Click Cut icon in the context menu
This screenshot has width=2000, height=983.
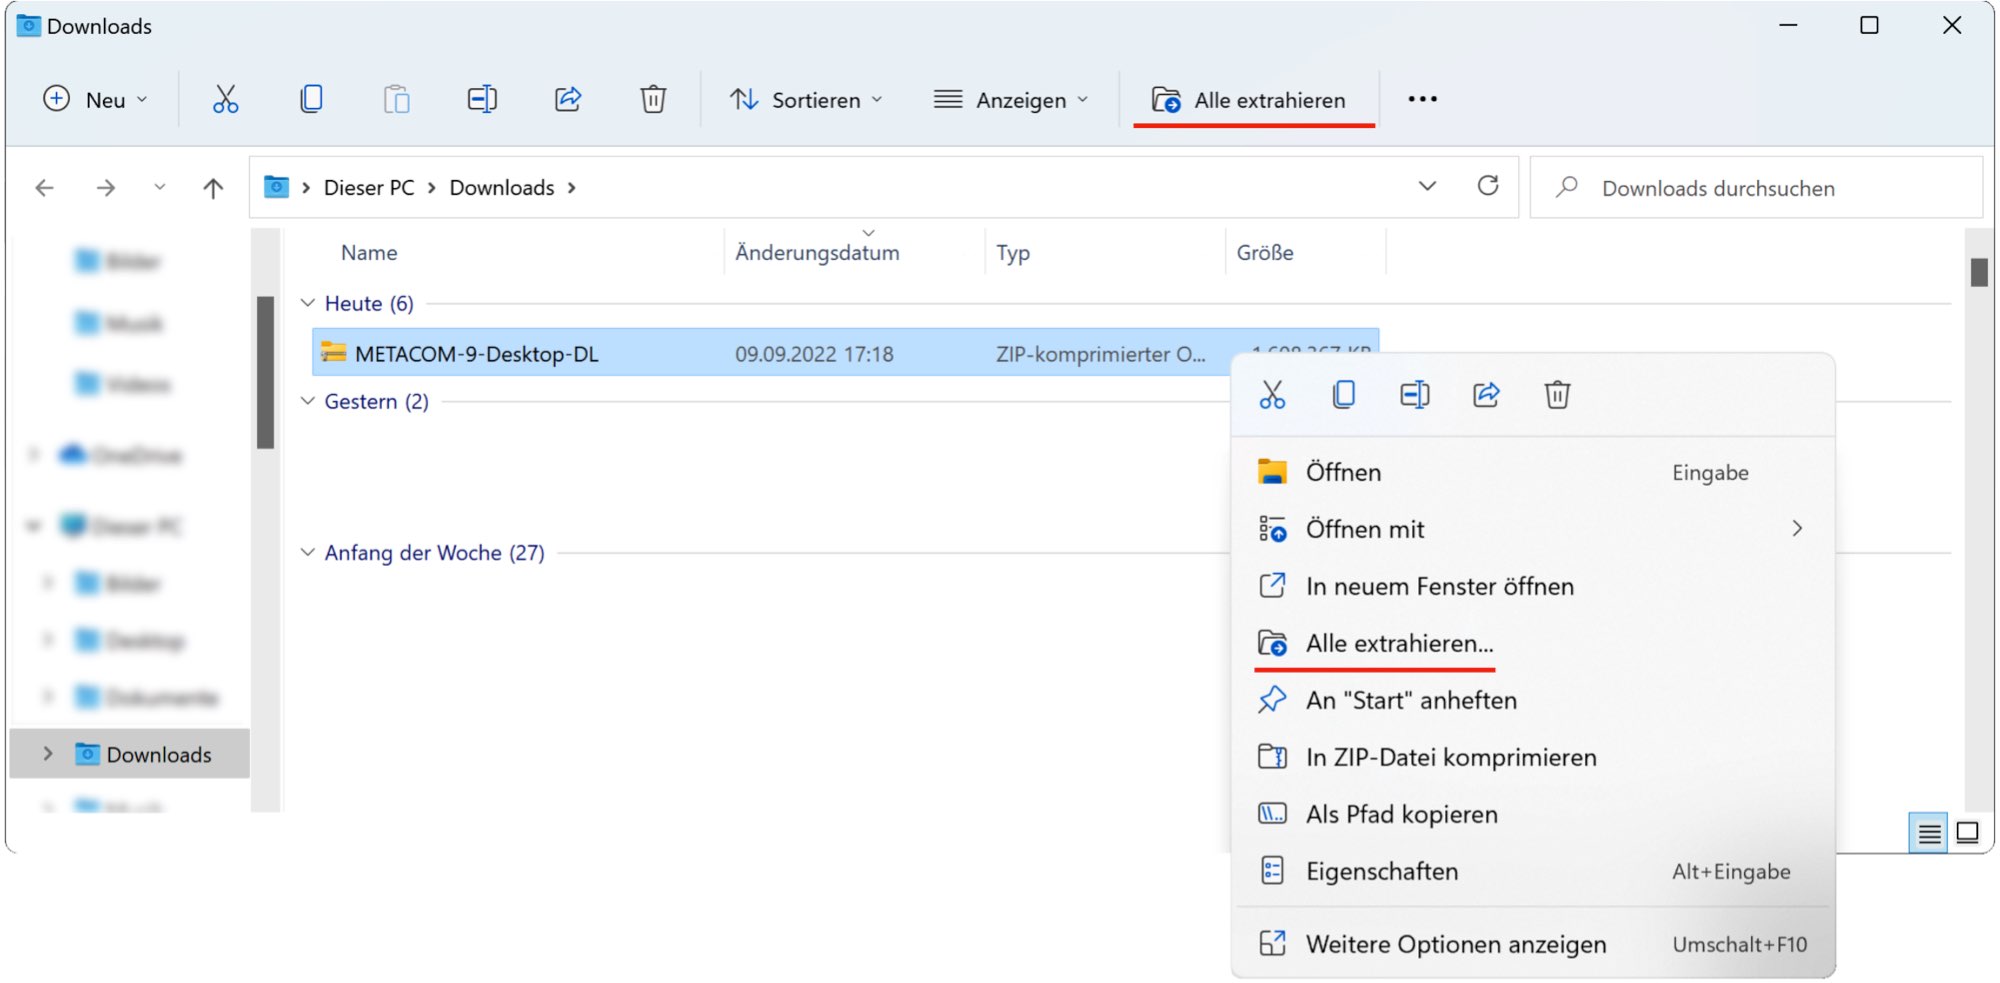[1272, 395]
